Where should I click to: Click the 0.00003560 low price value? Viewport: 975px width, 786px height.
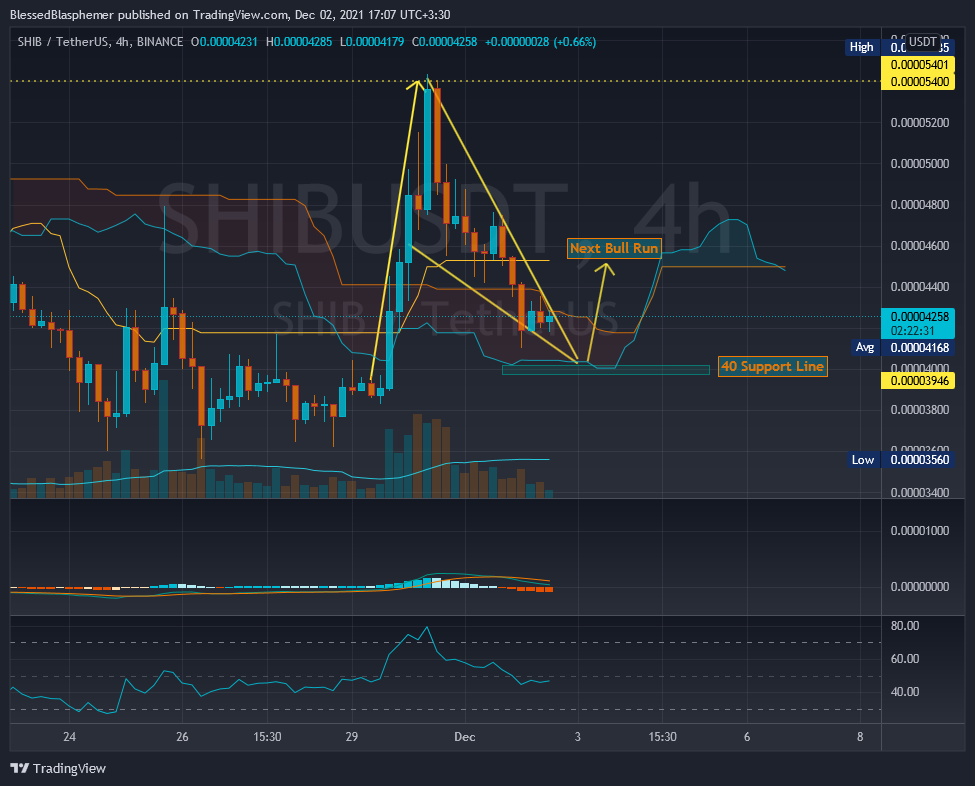[918, 460]
